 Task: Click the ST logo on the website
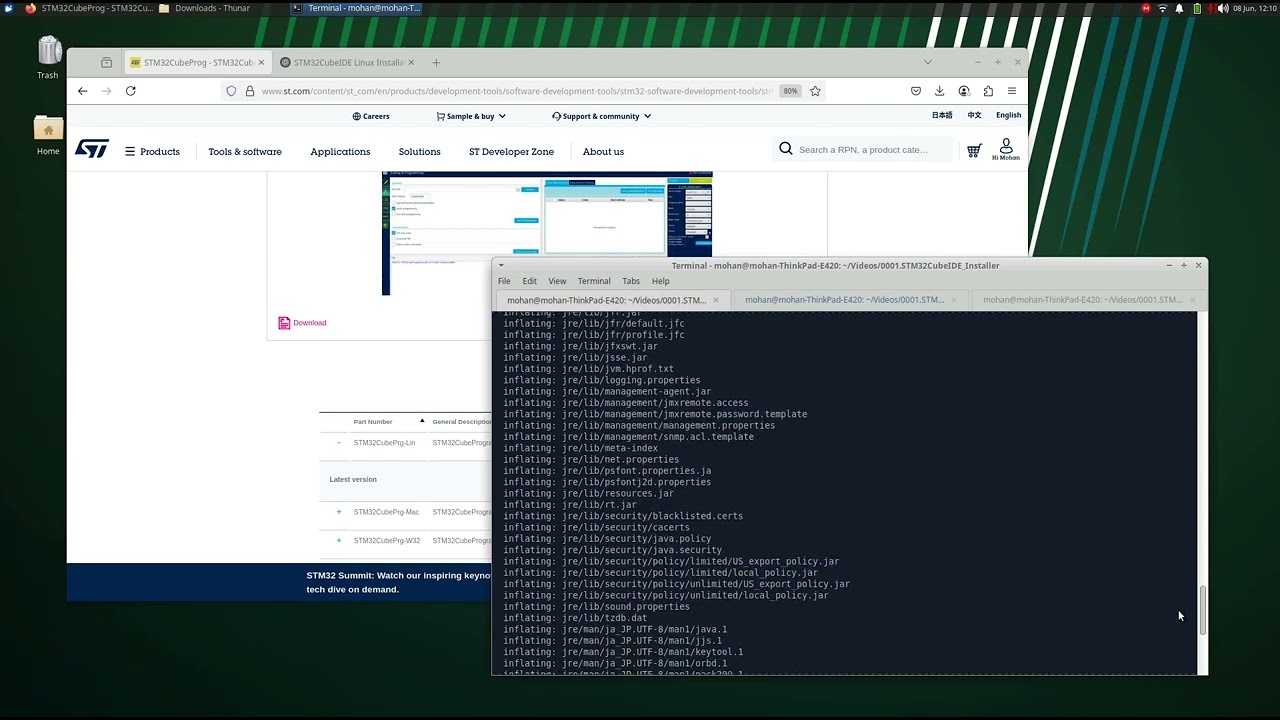(92, 150)
